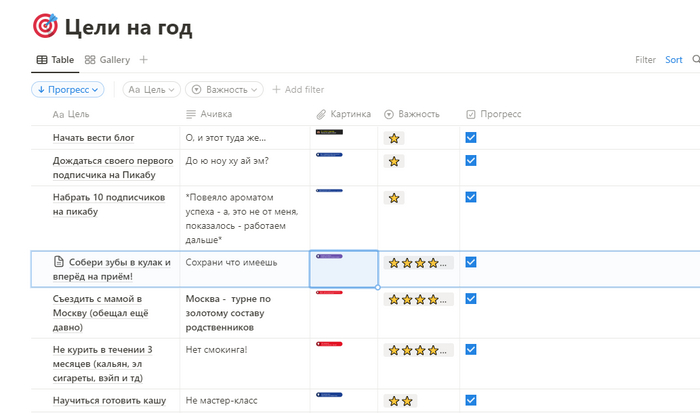Image resolution: width=700 pixels, height=413 pixels.
Task: Toggle progress checkbox for 'Не курить' row
Action: 471,349
